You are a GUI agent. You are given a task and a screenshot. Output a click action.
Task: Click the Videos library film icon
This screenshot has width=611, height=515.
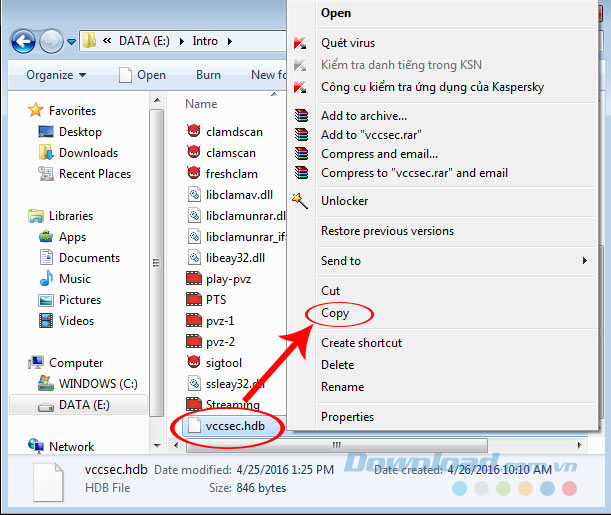tap(46, 321)
